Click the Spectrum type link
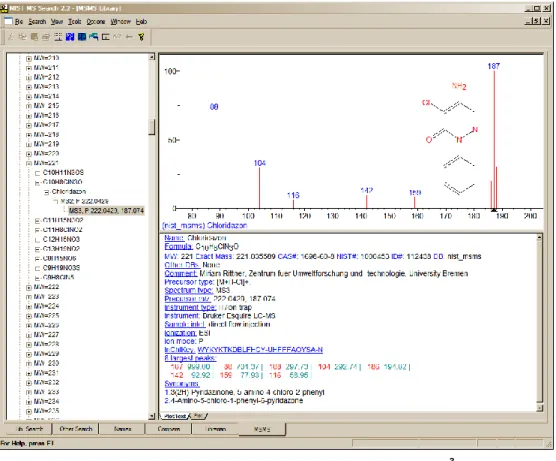 [x=189, y=290]
